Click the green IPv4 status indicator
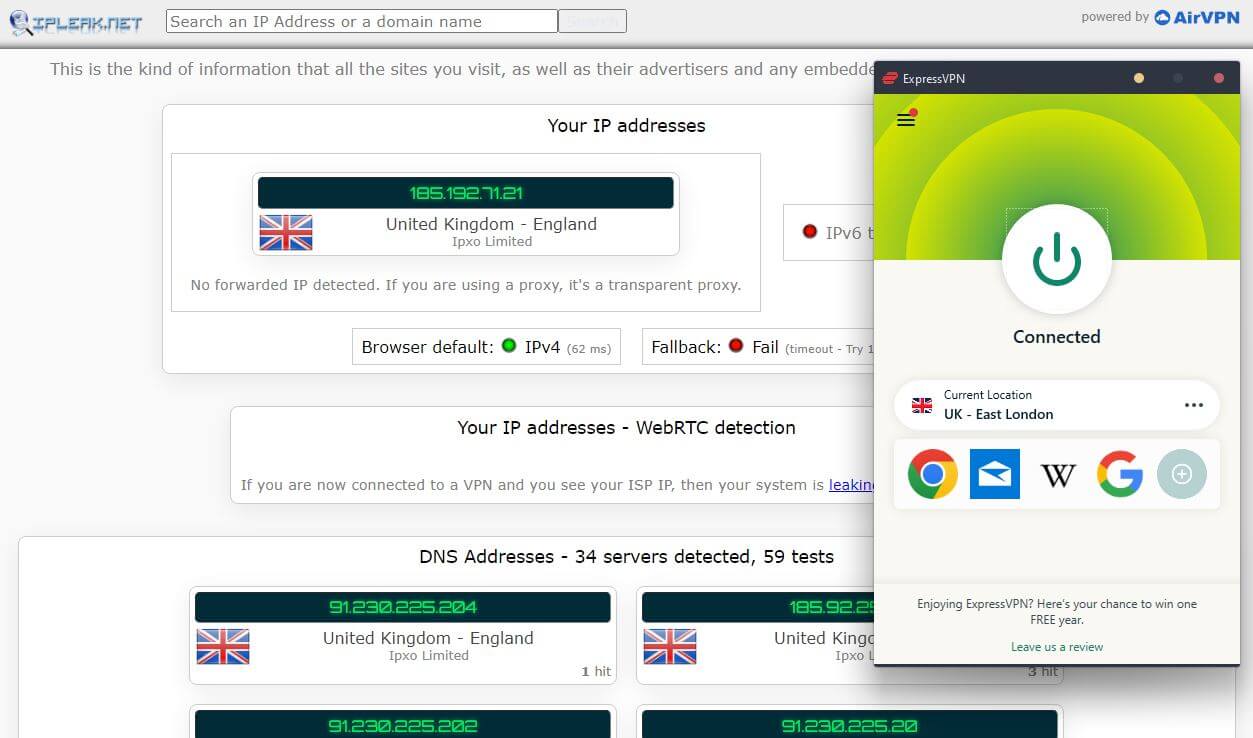 tap(509, 346)
